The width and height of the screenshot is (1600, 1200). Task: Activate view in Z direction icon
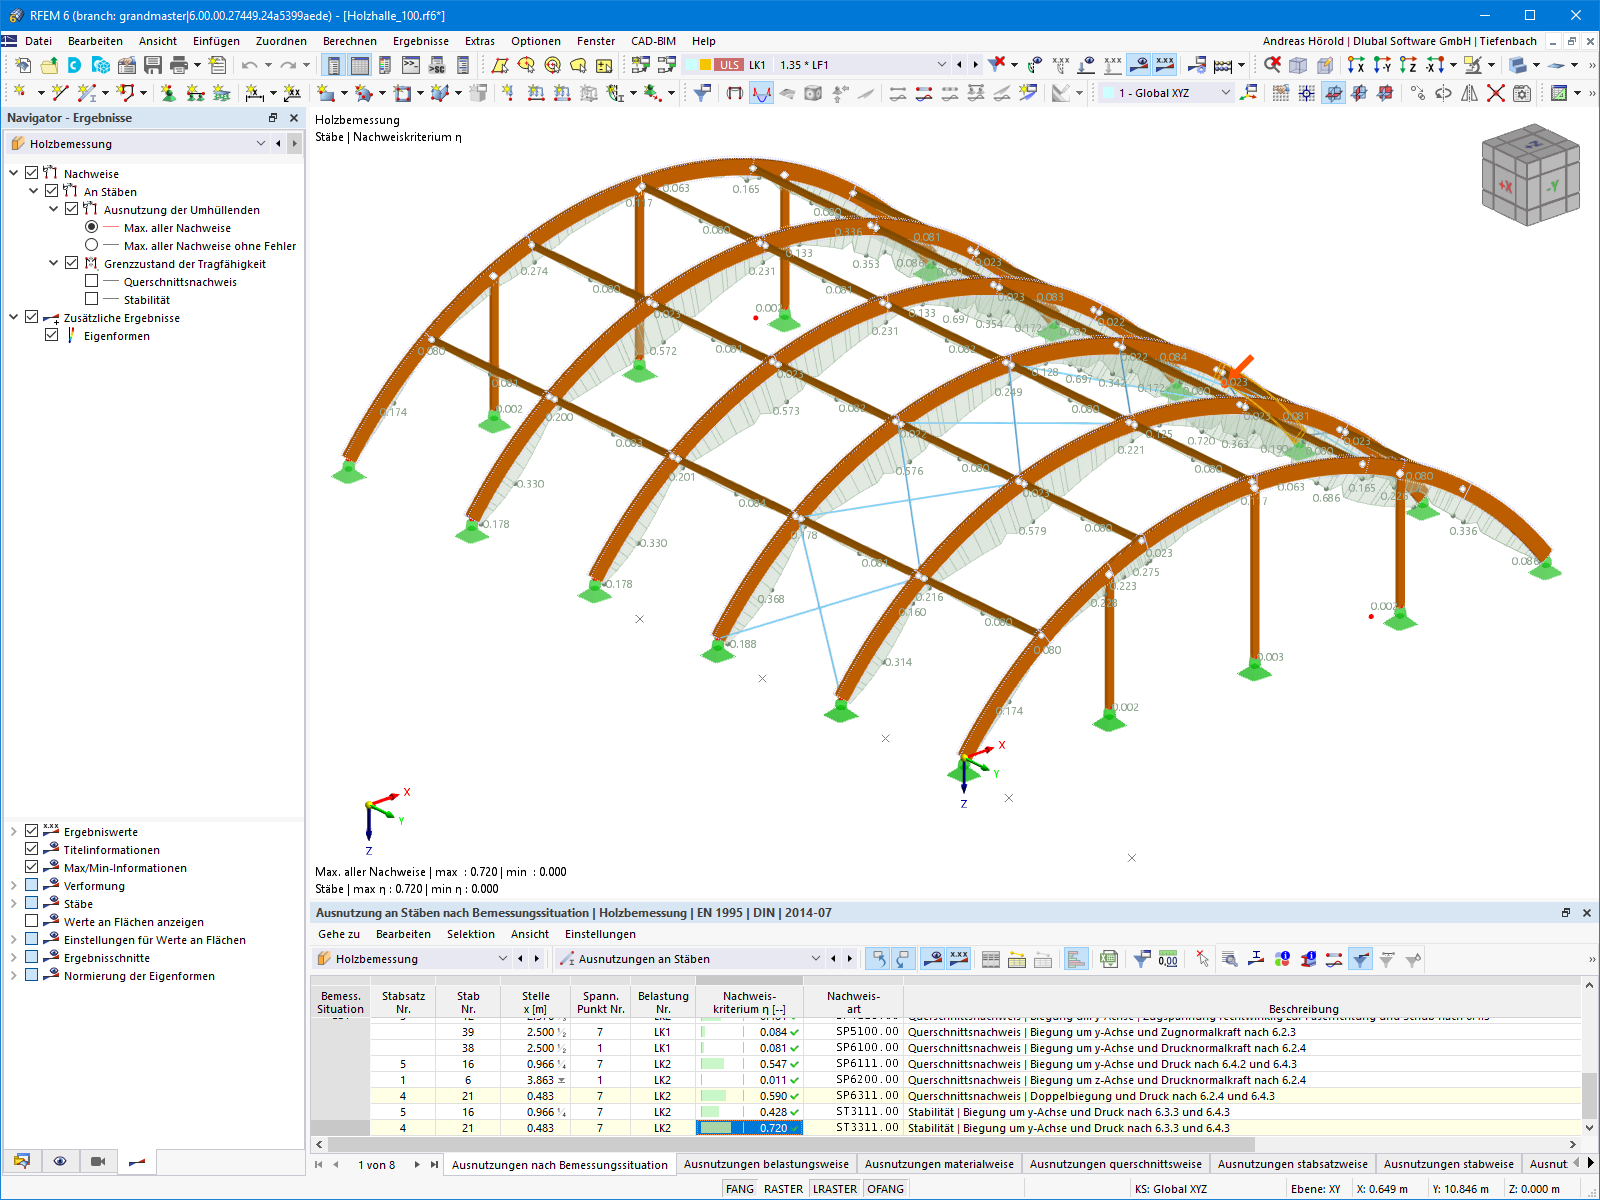(x=1408, y=65)
